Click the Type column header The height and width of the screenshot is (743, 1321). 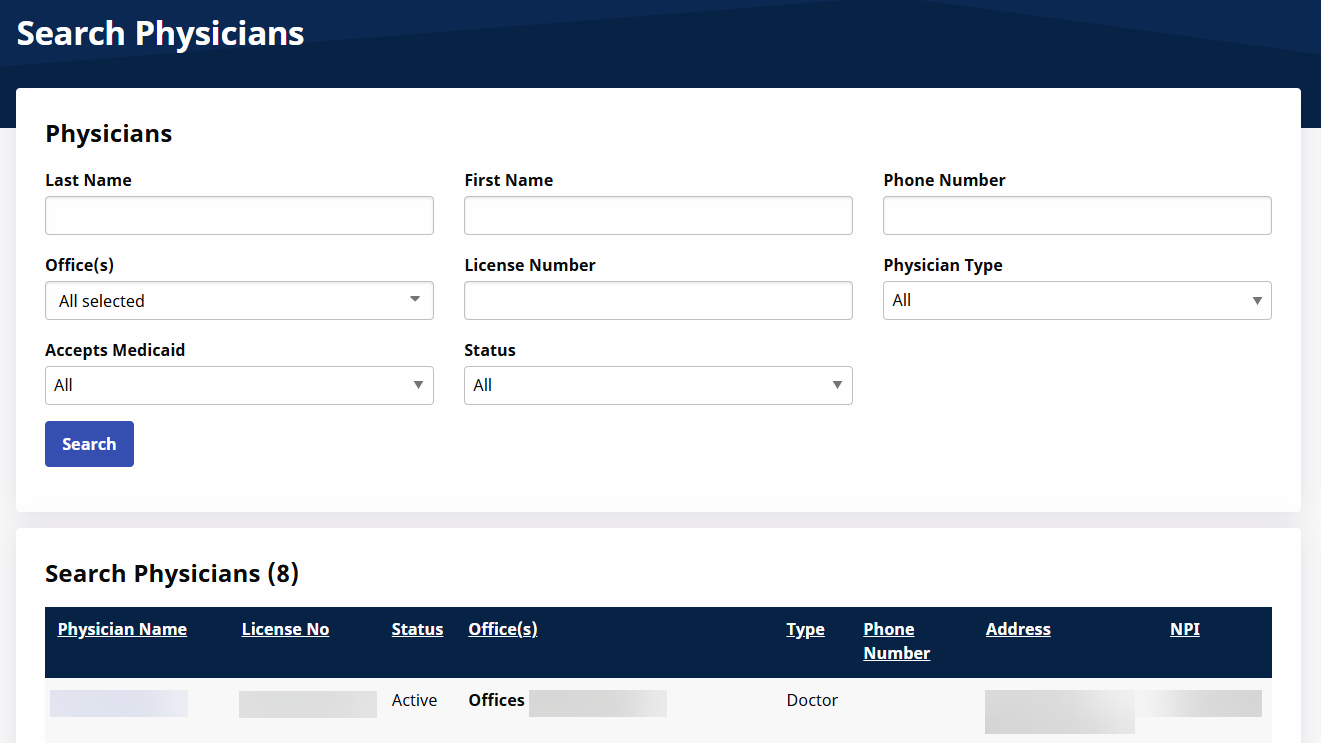point(805,630)
